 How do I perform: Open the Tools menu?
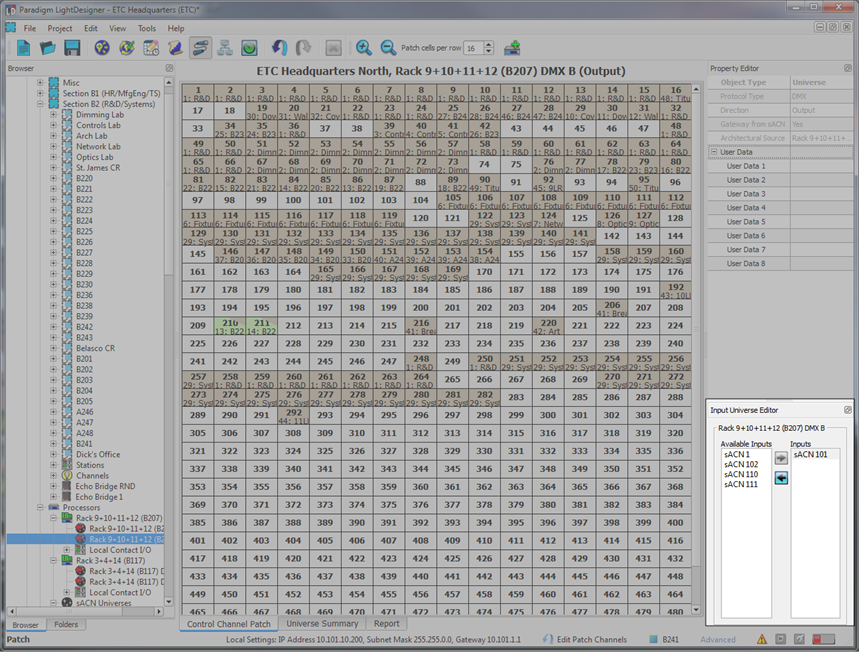(x=146, y=28)
